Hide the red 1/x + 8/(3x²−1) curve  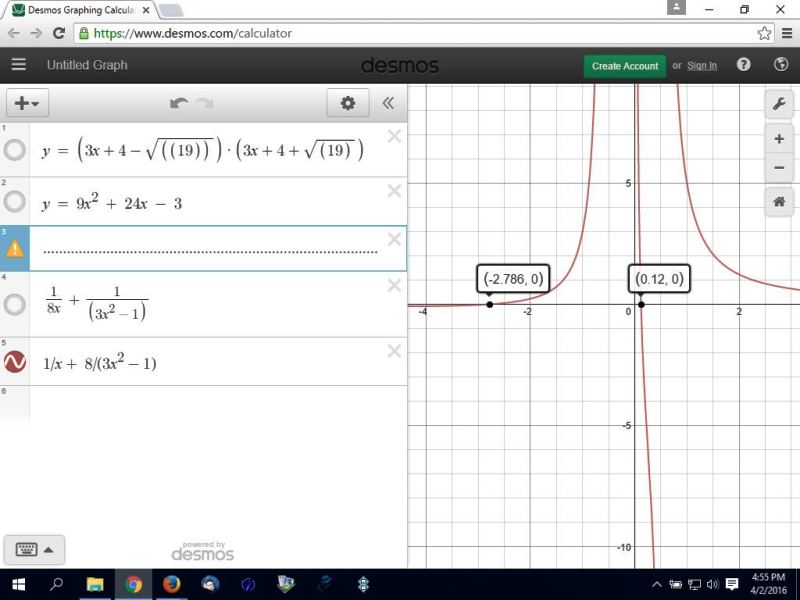[x=15, y=362]
